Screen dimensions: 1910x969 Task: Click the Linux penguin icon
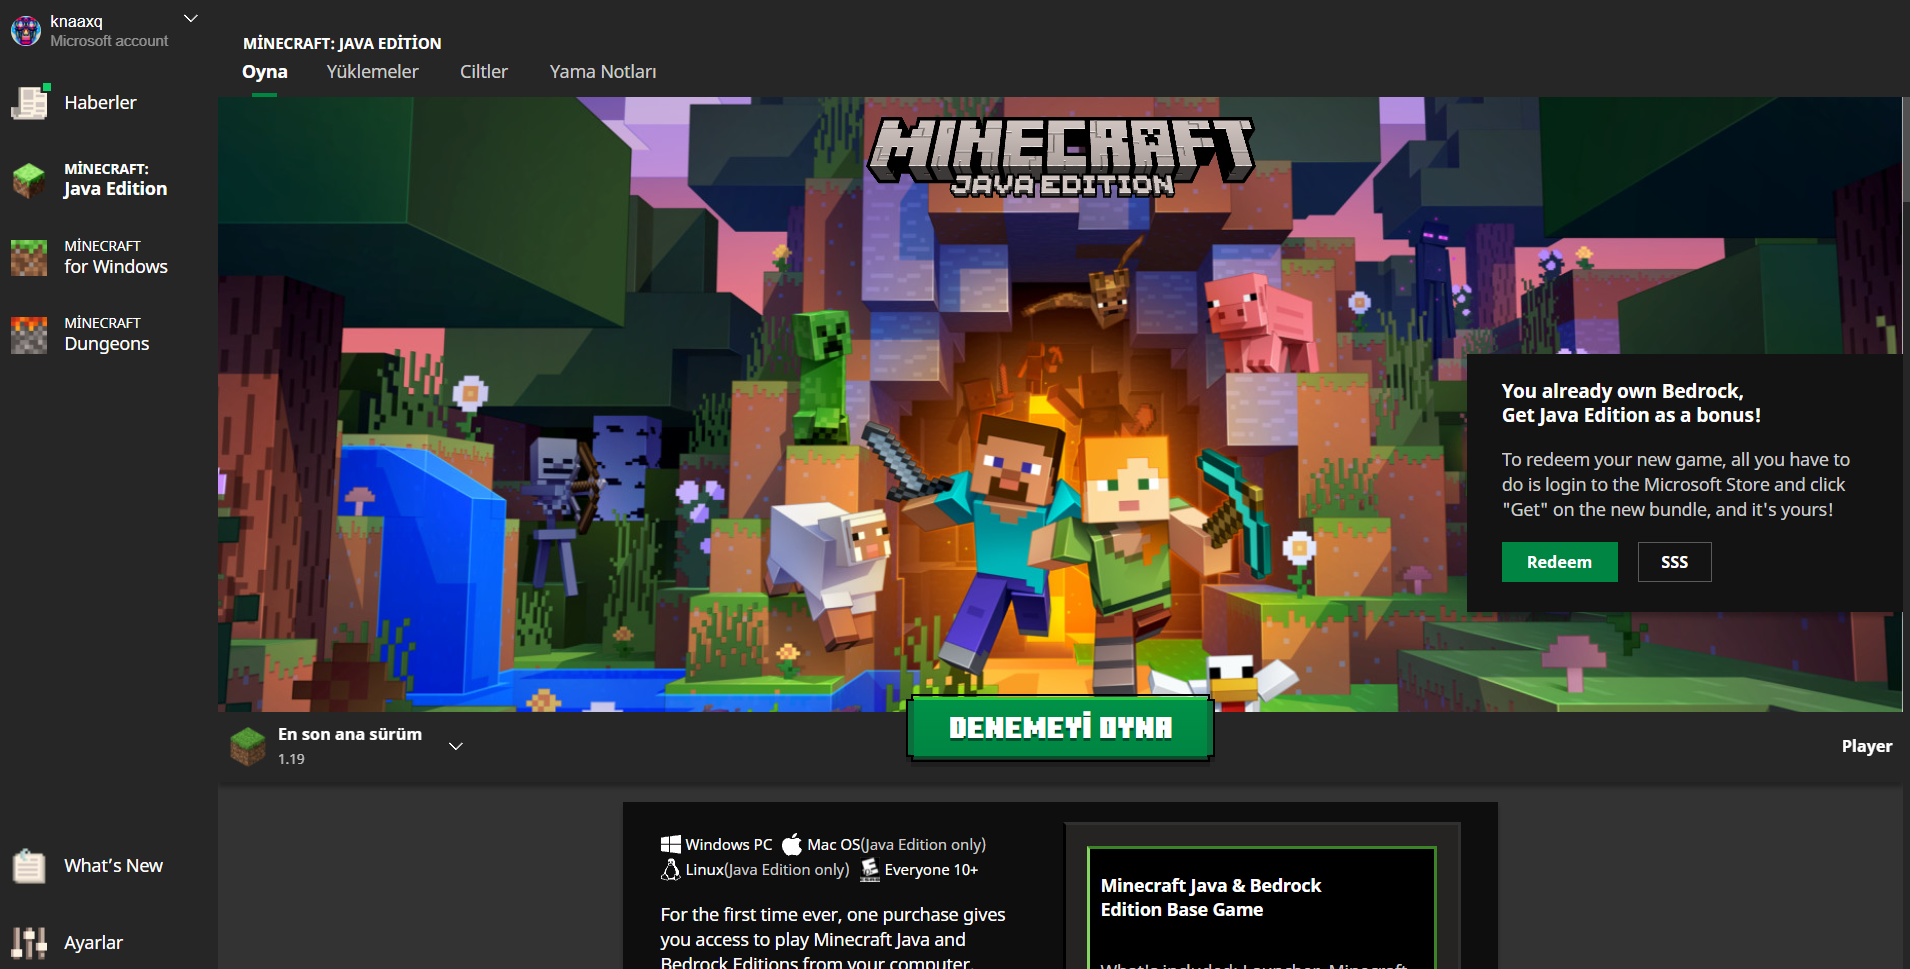coord(671,870)
